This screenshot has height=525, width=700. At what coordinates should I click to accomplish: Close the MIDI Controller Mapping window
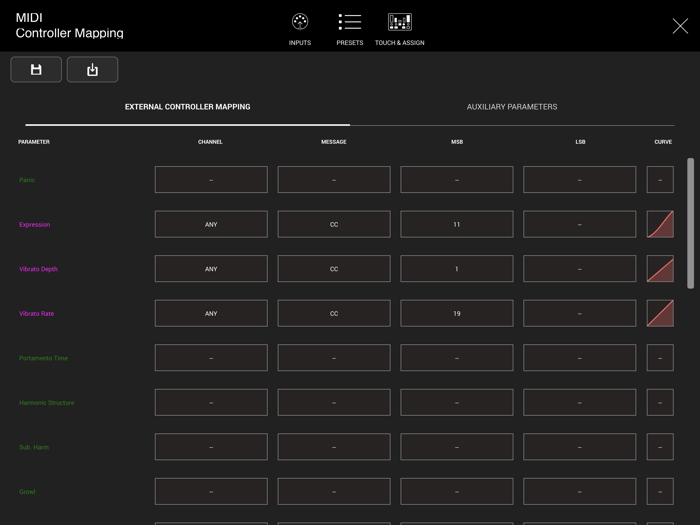click(680, 26)
